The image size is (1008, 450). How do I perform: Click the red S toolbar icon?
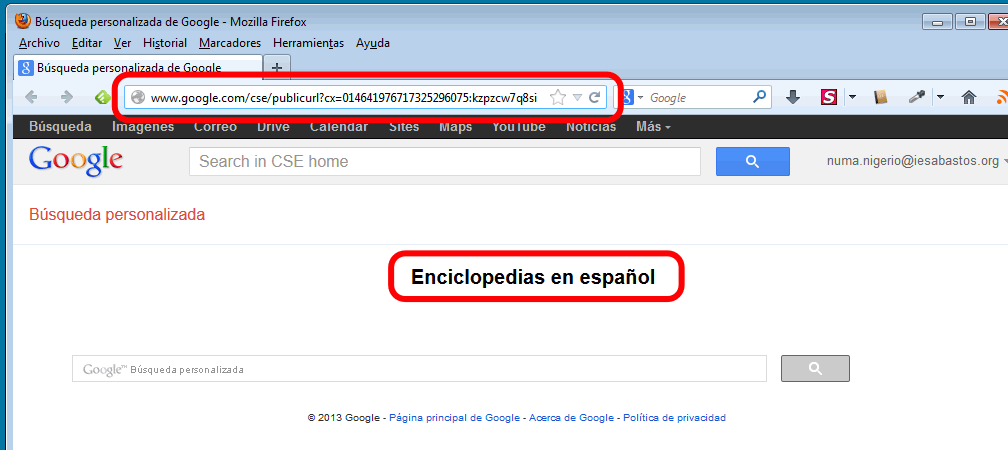pyautogui.click(x=829, y=98)
